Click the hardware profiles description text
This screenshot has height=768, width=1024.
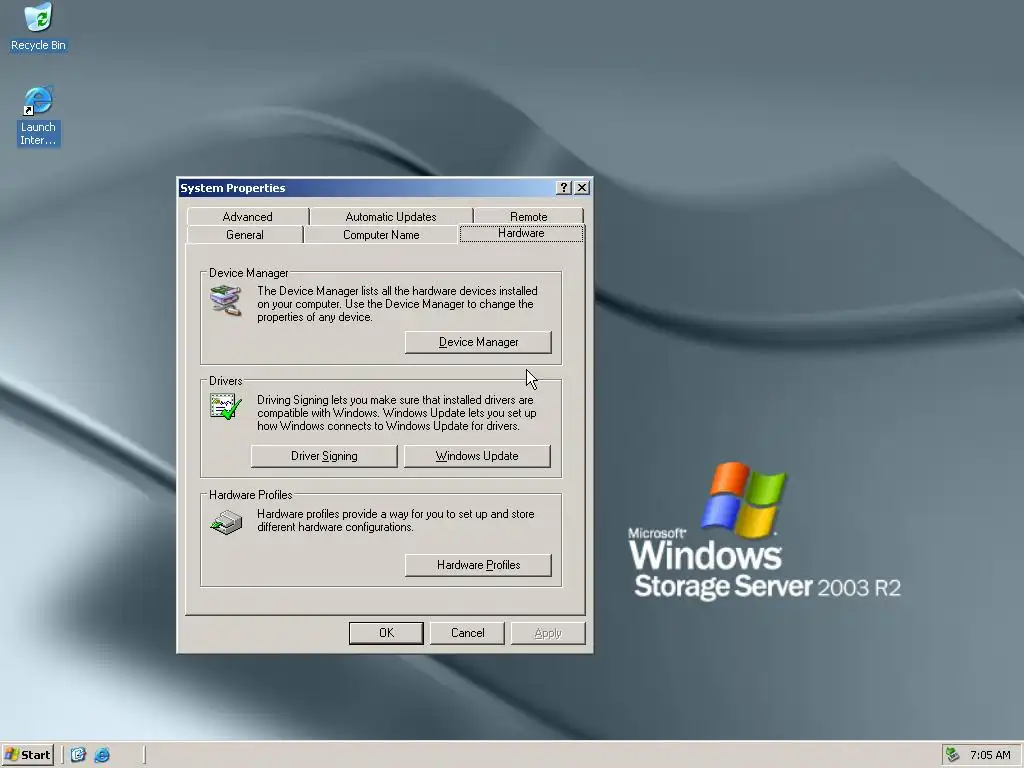[x=395, y=520]
